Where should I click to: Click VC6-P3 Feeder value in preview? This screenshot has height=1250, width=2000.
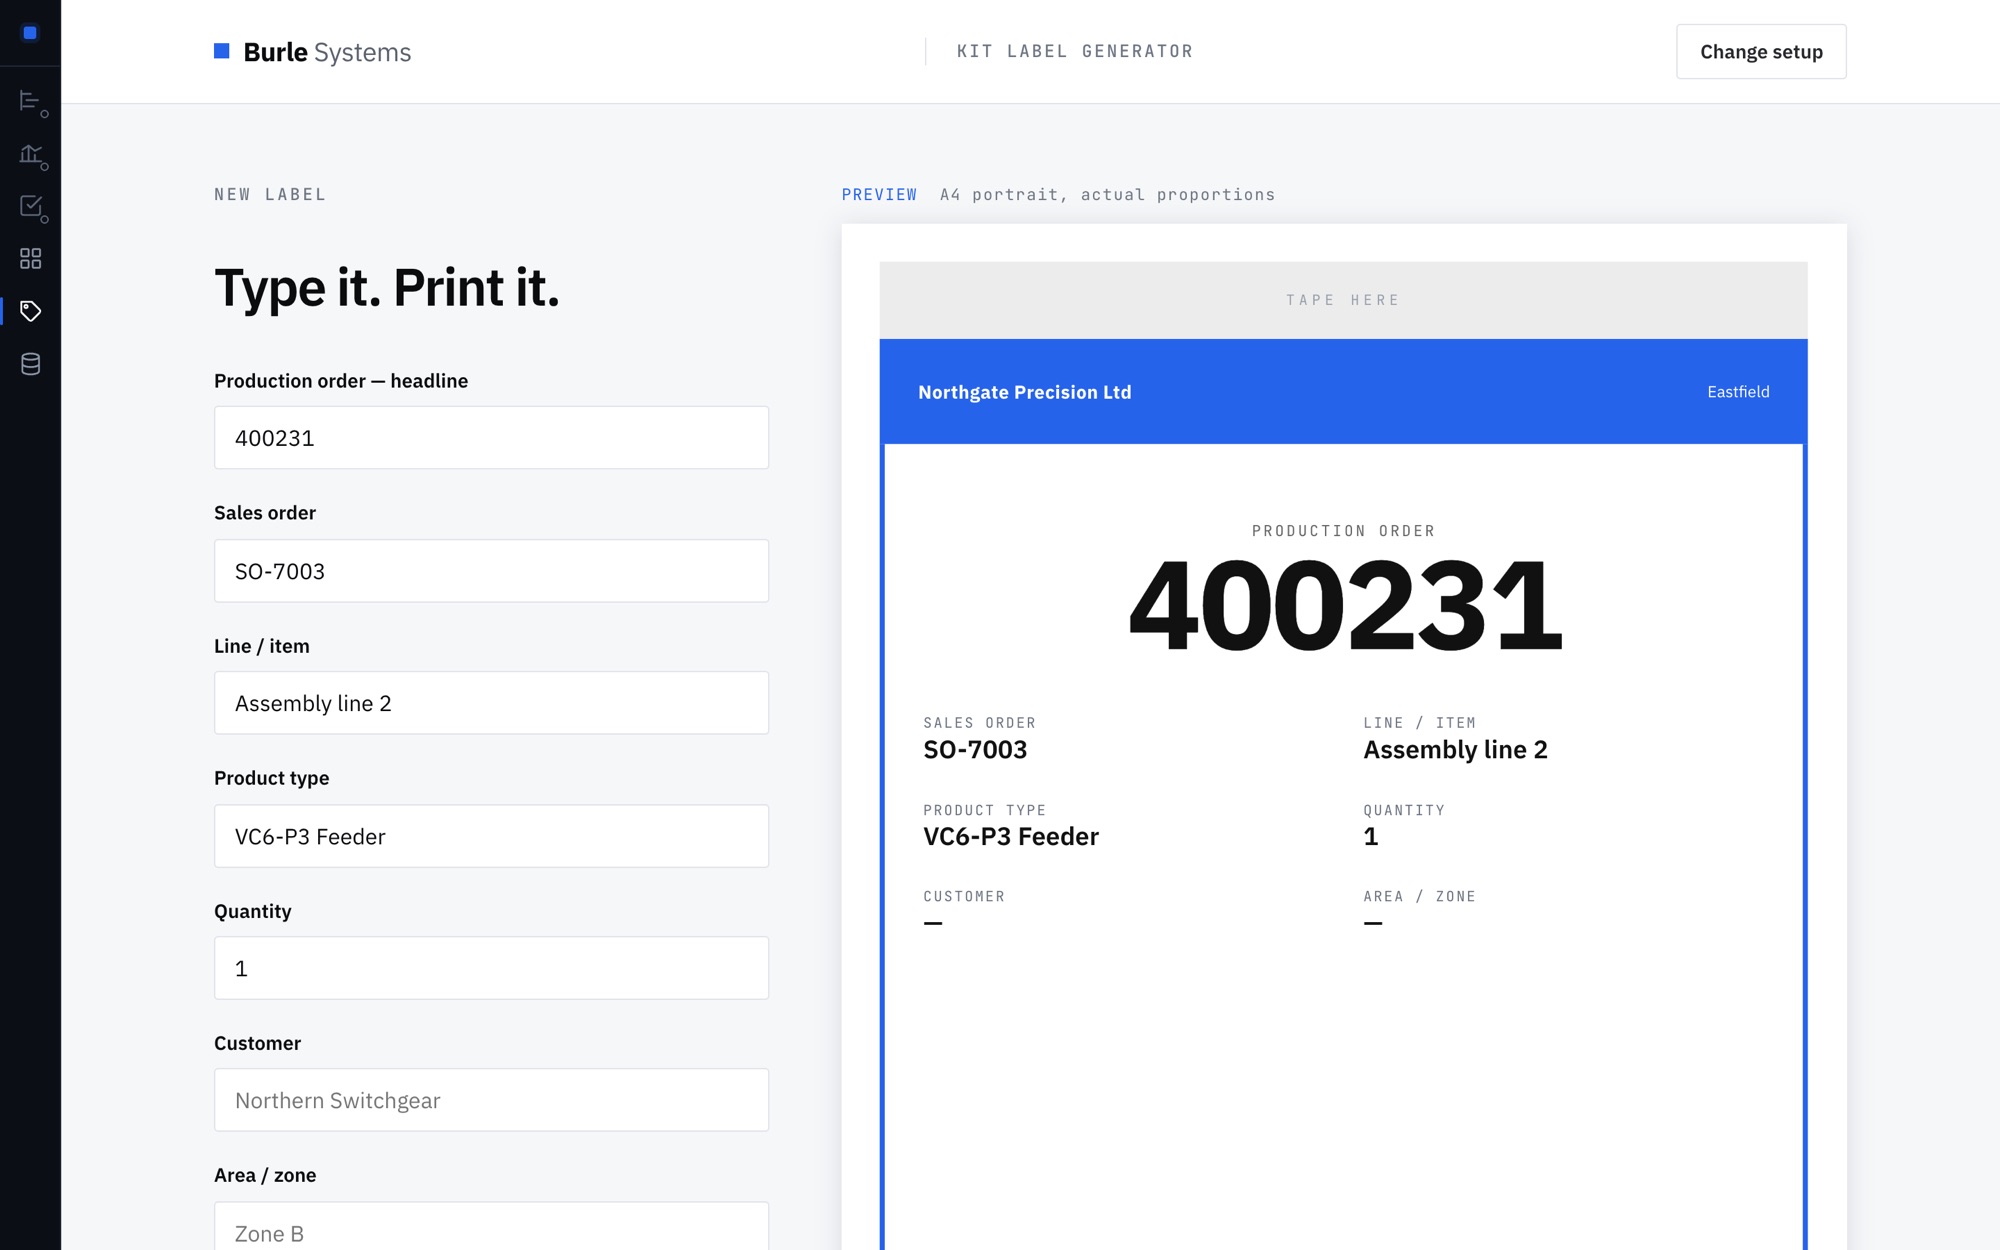[1011, 836]
